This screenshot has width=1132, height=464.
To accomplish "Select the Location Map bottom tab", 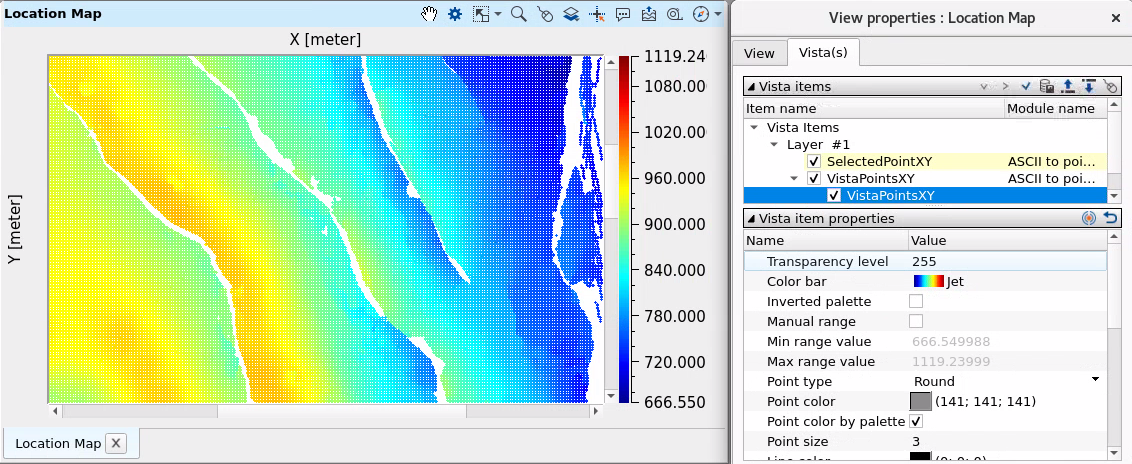I will click(58, 443).
